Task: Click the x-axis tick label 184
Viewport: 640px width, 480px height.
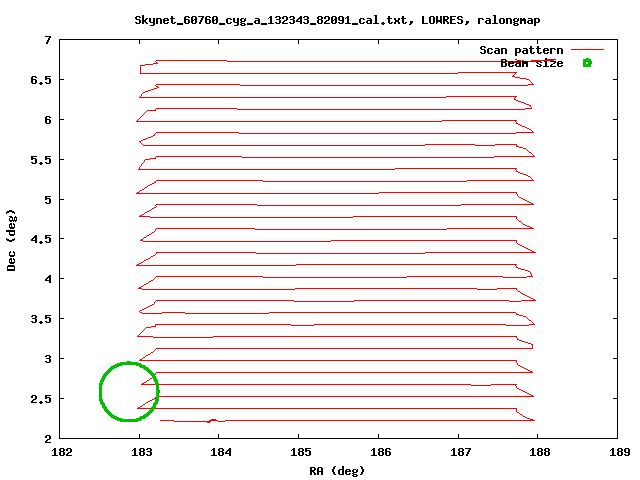Action: pyautogui.click(x=221, y=452)
